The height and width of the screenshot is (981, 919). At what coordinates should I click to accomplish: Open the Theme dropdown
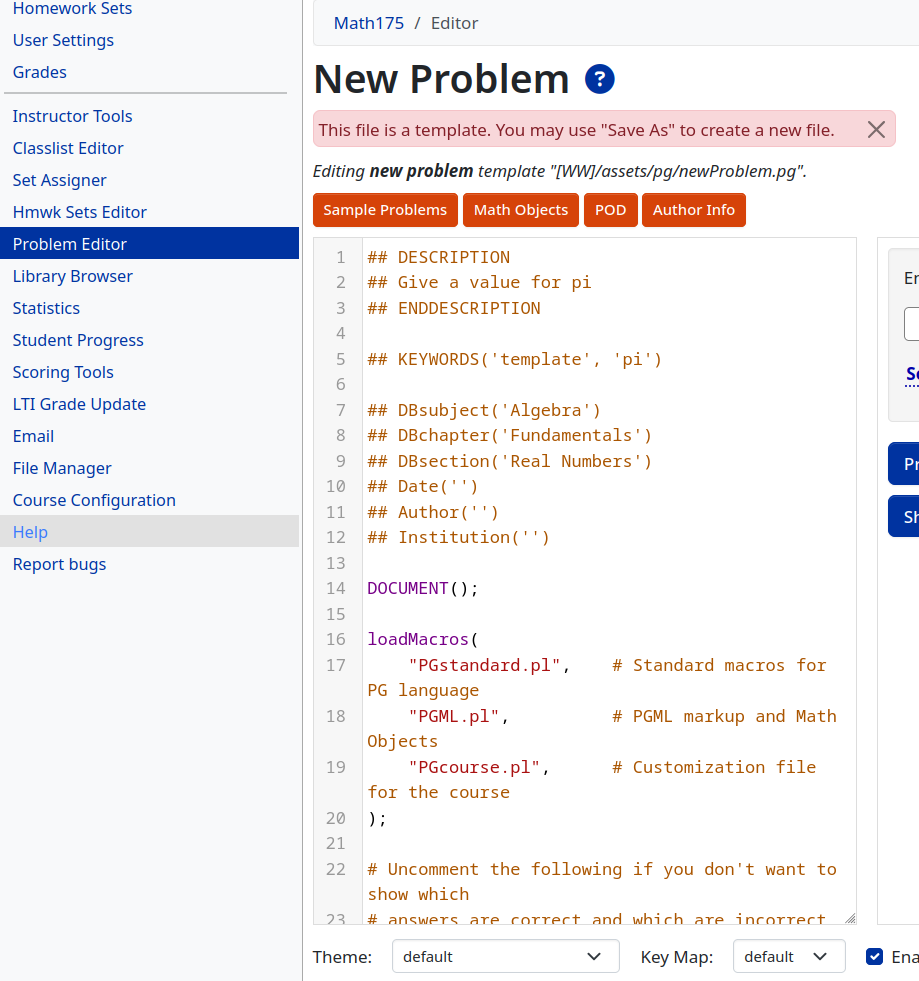pos(505,956)
